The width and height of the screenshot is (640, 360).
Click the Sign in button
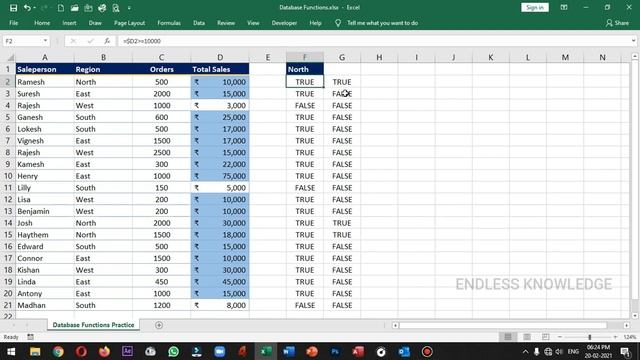(535, 7)
